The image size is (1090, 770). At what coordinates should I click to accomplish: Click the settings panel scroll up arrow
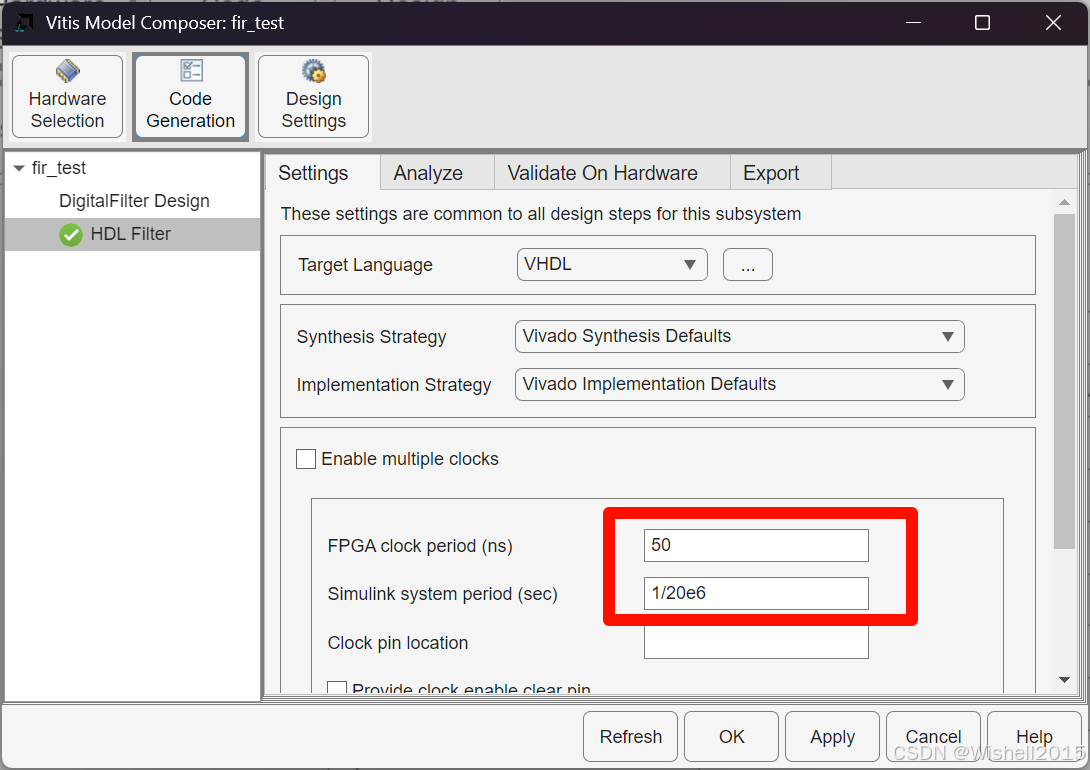tap(1064, 202)
